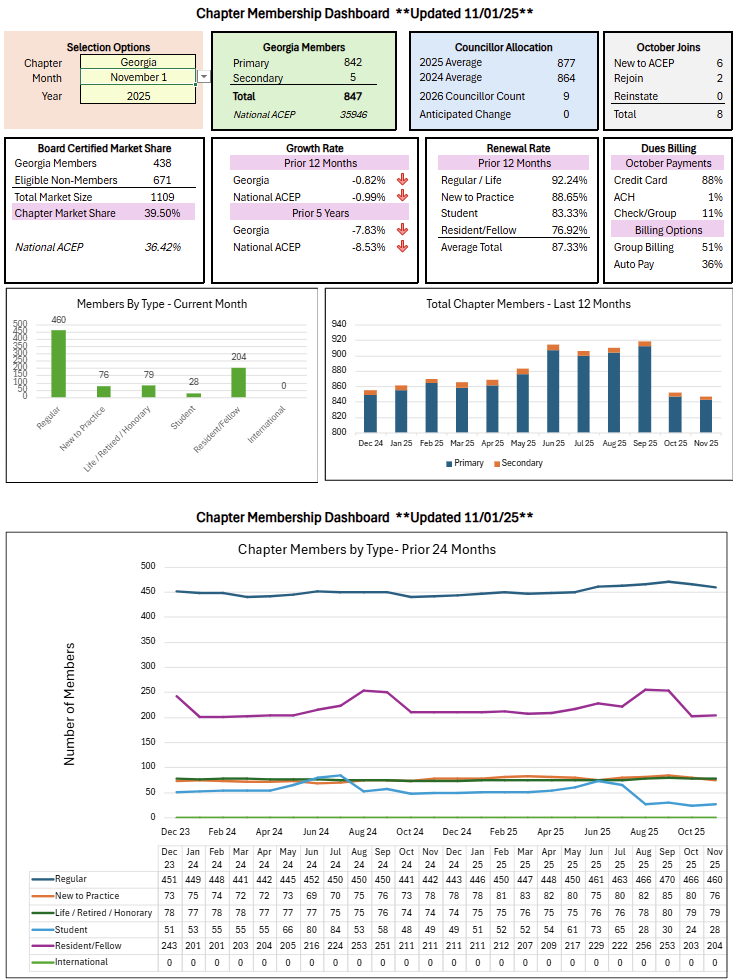736x980 pixels.
Task: Open the Month dropdown arrow next to November 1
Action: [x=204, y=77]
